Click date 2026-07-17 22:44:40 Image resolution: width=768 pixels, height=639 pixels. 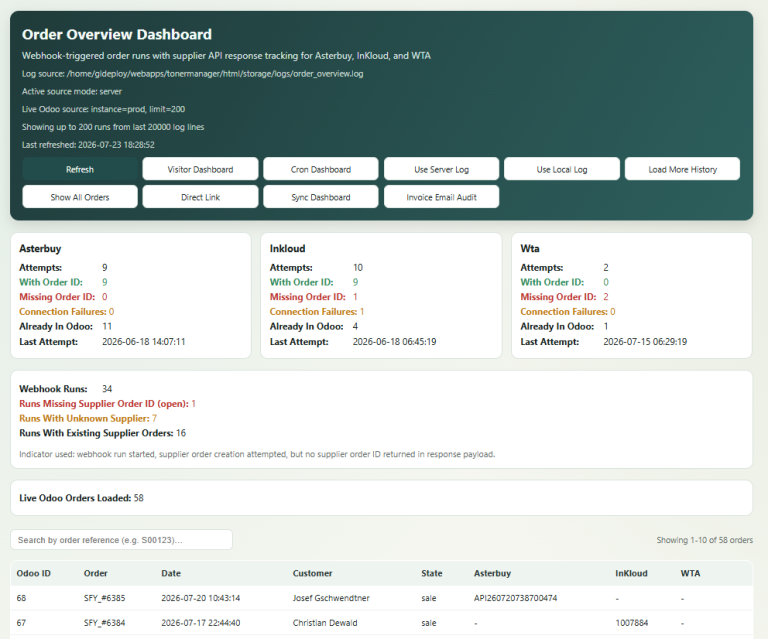201,623
